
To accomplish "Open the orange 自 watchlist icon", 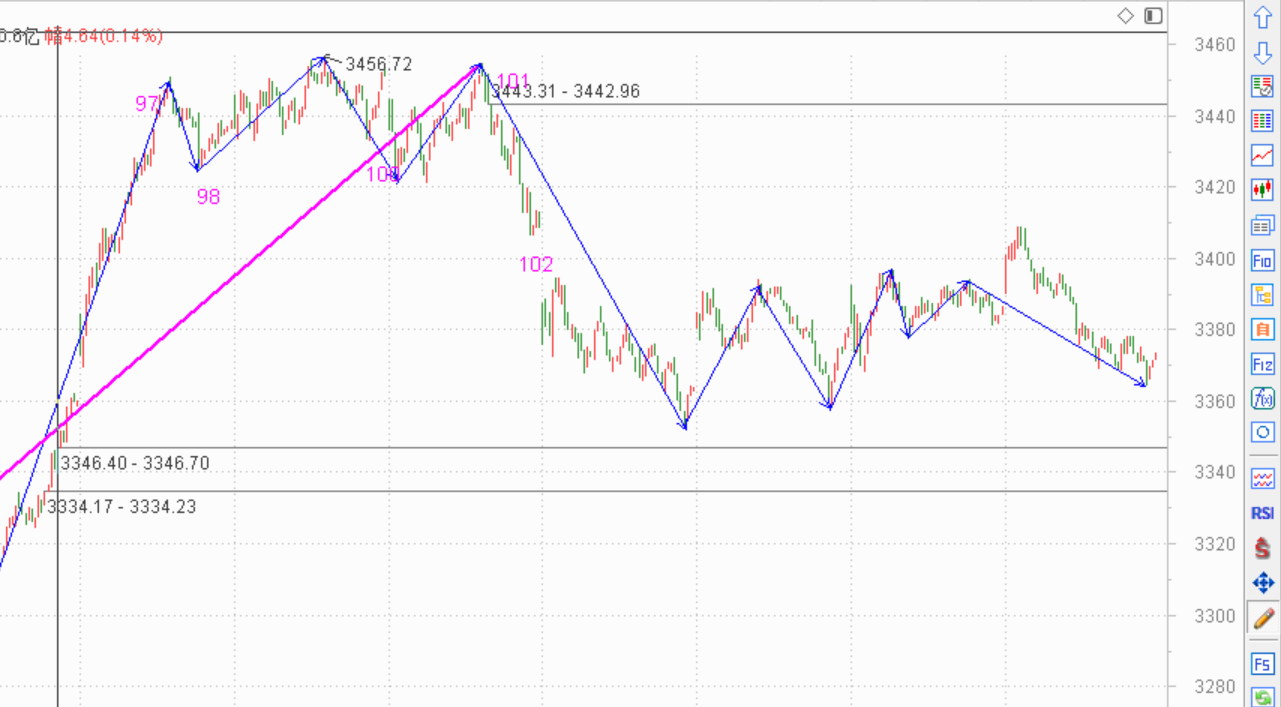I will tap(1262, 329).
